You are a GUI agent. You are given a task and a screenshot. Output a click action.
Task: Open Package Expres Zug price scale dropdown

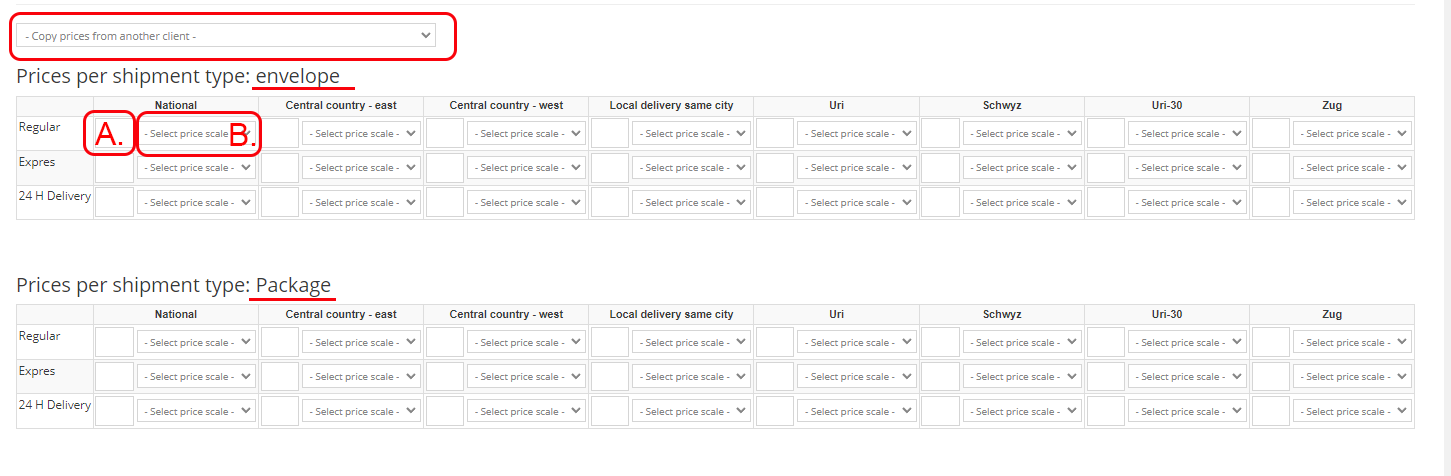click(1352, 377)
